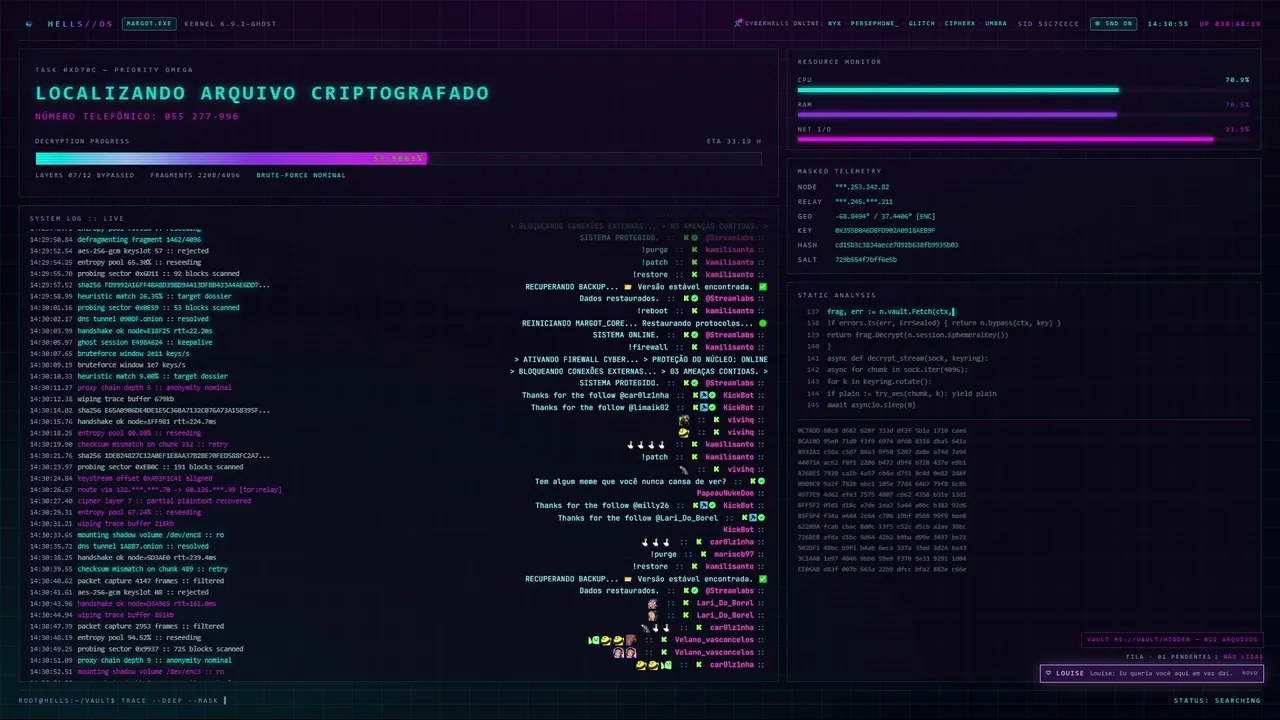Image resolution: width=1280 pixels, height=720 pixels.
Task: Select online user CIPHERX
Action: pos(959,23)
